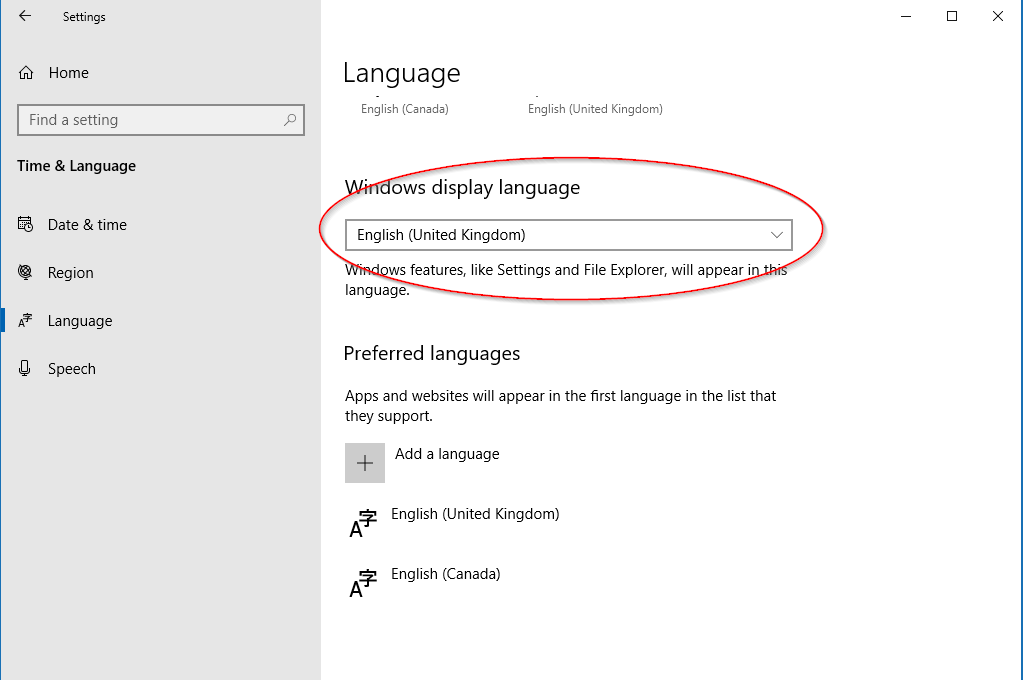Click the Find a setting search field
Image resolution: width=1023 pixels, height=680 pixels.
[x=160, y=120]
